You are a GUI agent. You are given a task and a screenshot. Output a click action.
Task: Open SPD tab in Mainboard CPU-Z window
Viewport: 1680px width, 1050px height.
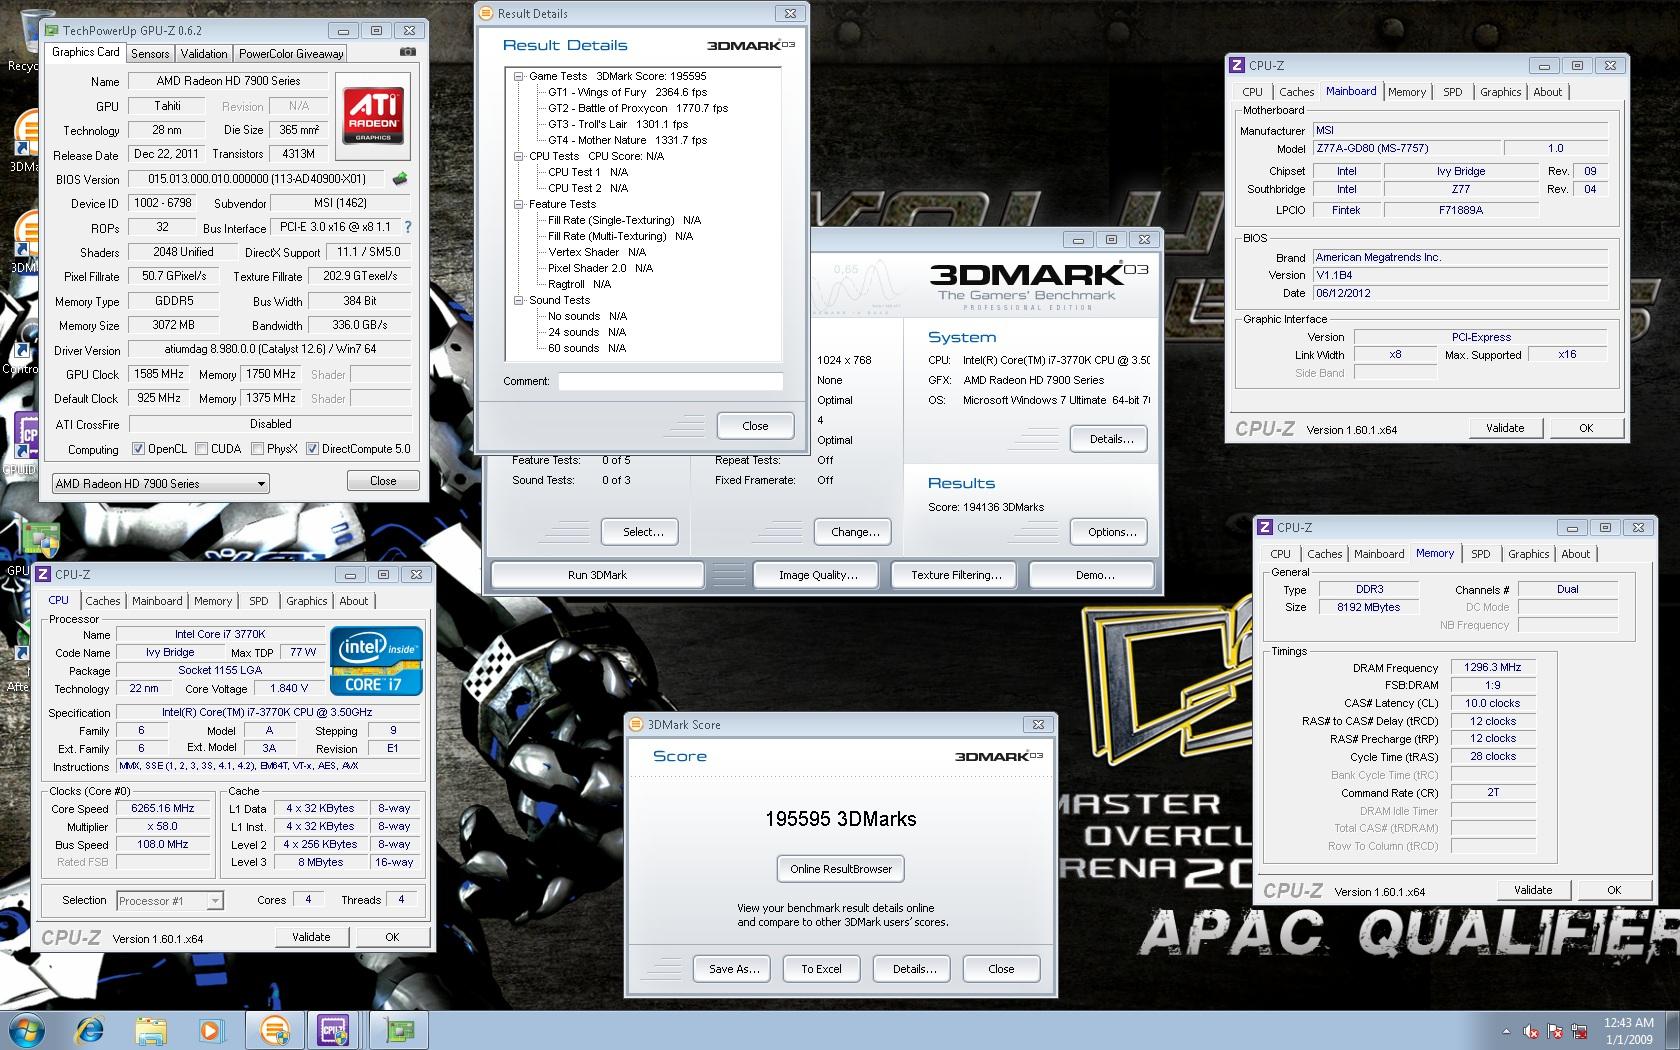point(1452,92)
